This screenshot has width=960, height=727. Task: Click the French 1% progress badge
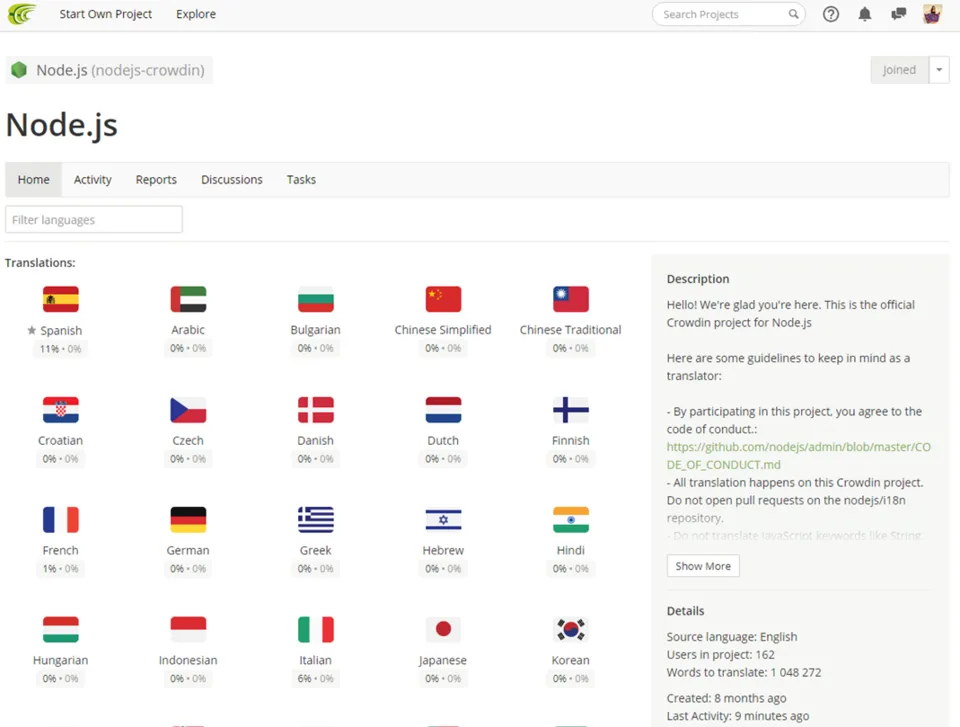coord(61,569)
